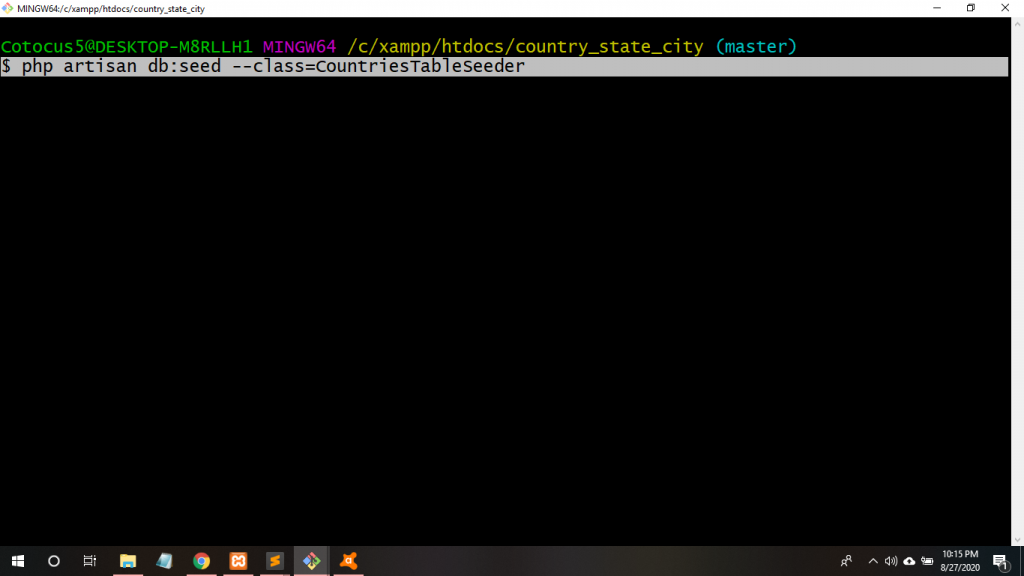The width and height of the screenshot is (1024, 576).
Task: Open the People icon in system tray
Action: [847, 561]
